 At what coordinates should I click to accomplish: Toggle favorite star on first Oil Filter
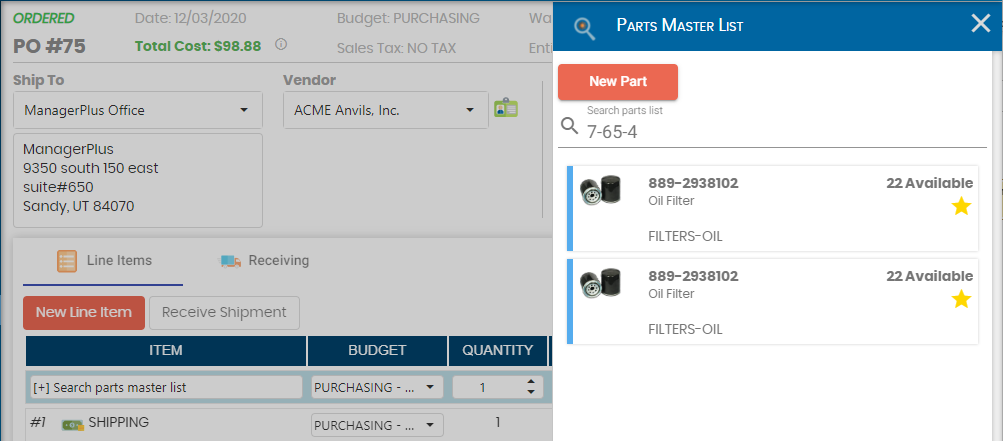961,206
